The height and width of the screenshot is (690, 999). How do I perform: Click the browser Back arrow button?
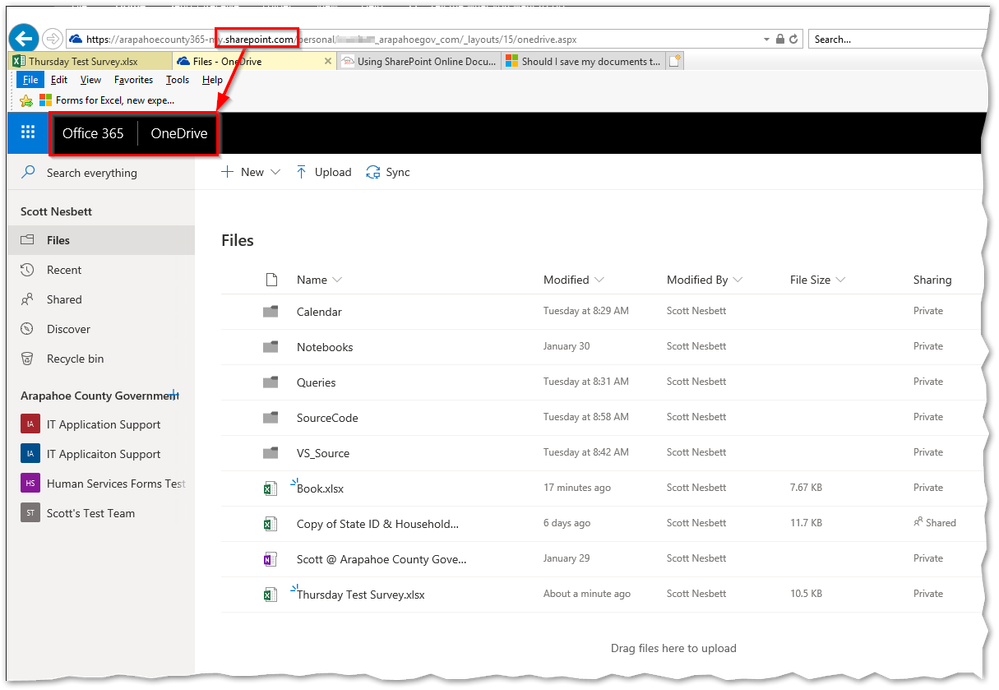(x=24, y=39)
